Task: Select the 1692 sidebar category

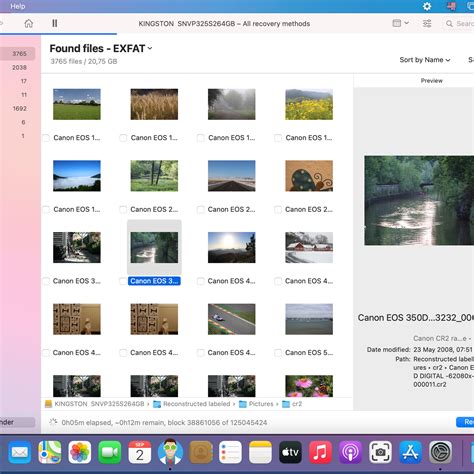Action: click(x=20, y=109)
